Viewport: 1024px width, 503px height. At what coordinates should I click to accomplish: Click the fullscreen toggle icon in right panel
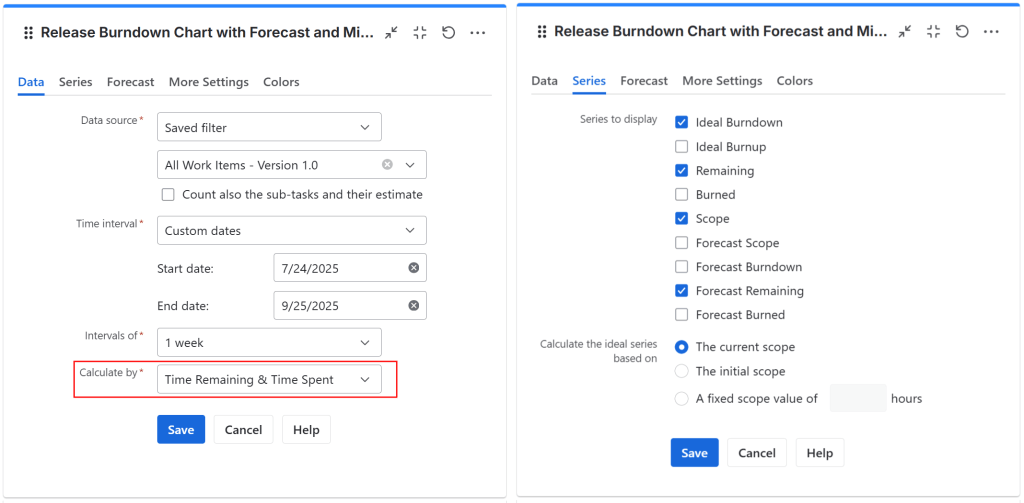click(933, 32)
